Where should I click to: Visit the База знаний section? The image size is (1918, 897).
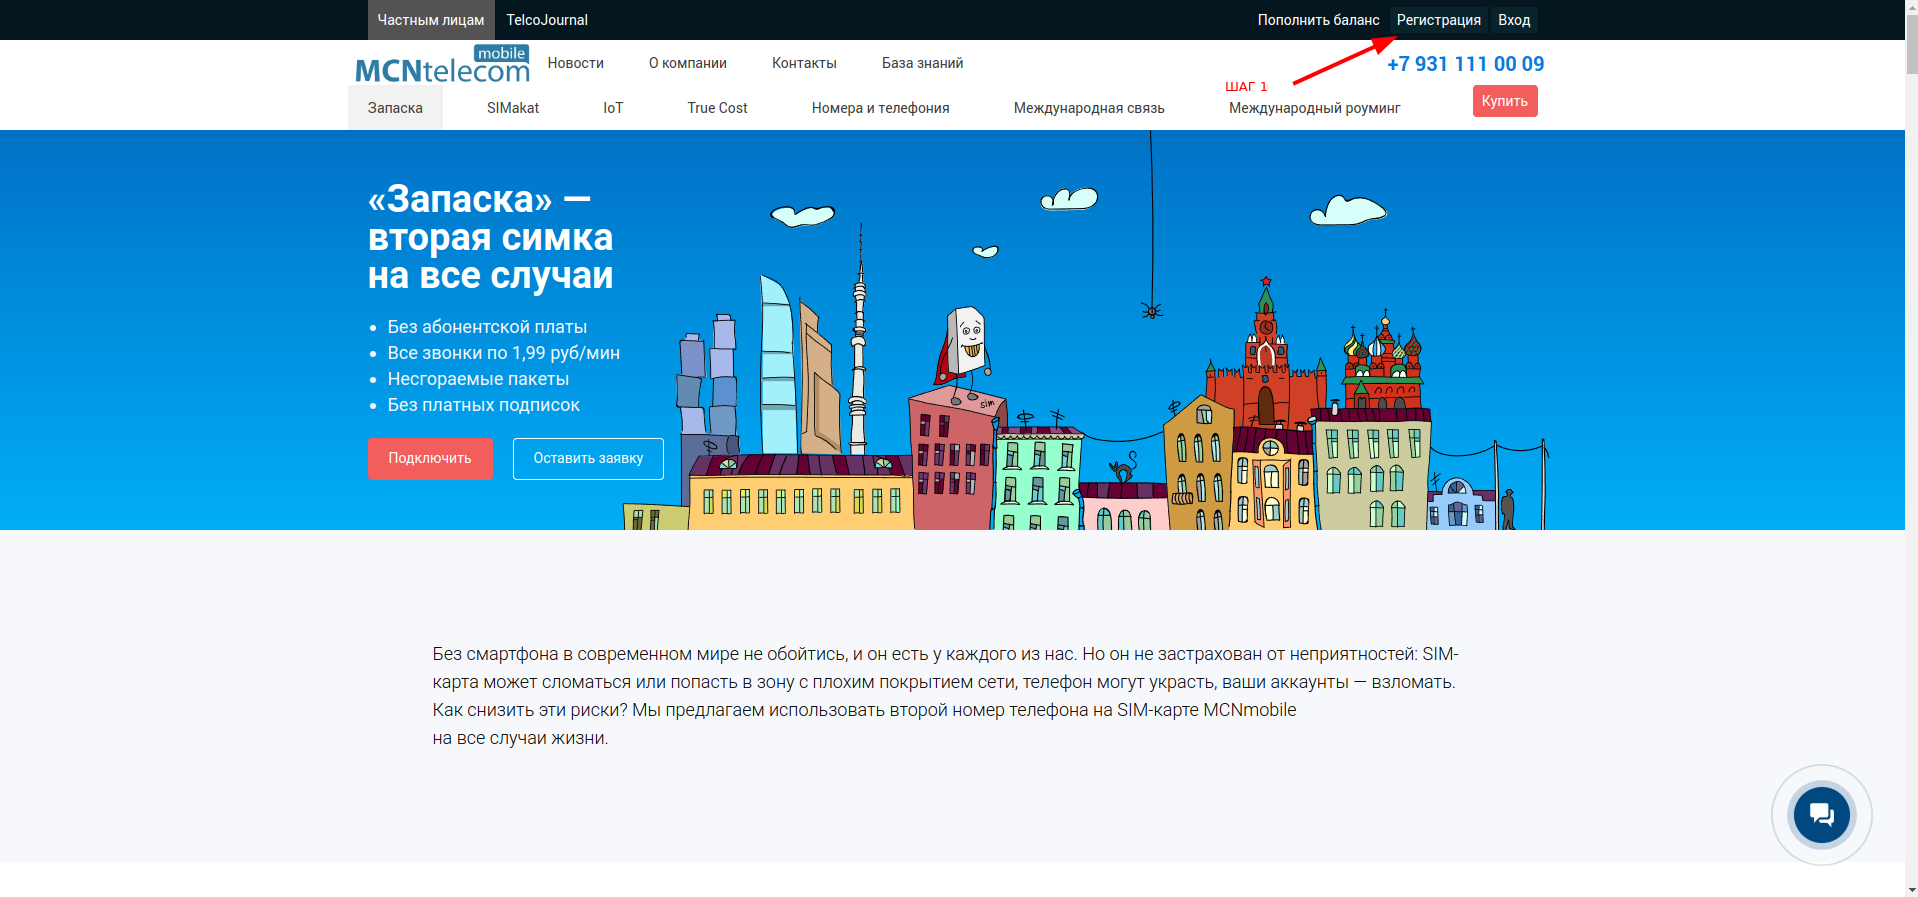(x=922, y=63)
